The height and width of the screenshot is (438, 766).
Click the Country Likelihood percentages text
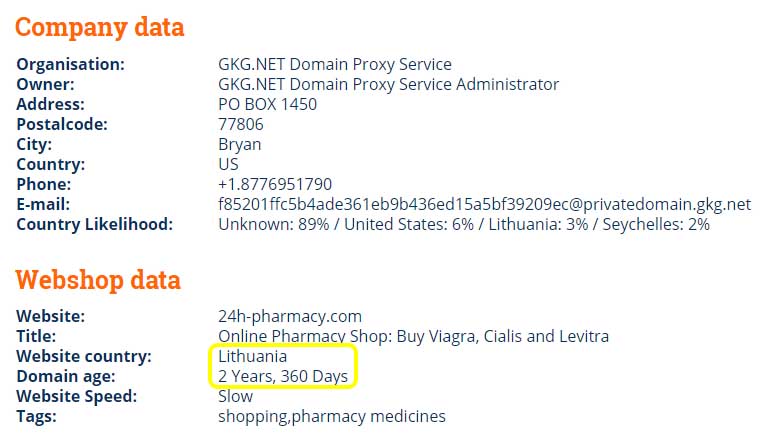coord(464,224)
